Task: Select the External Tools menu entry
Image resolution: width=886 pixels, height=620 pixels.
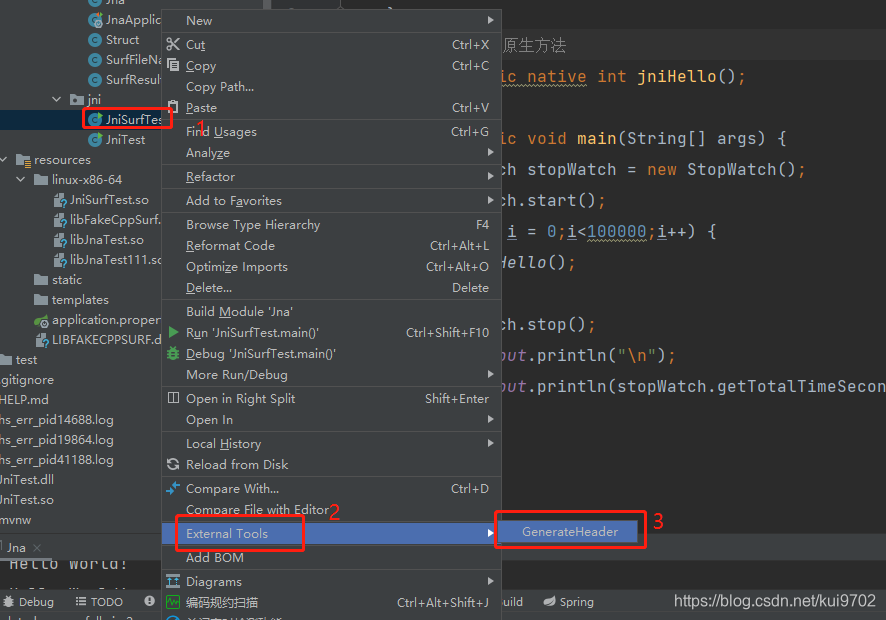Action: (331, 534)
